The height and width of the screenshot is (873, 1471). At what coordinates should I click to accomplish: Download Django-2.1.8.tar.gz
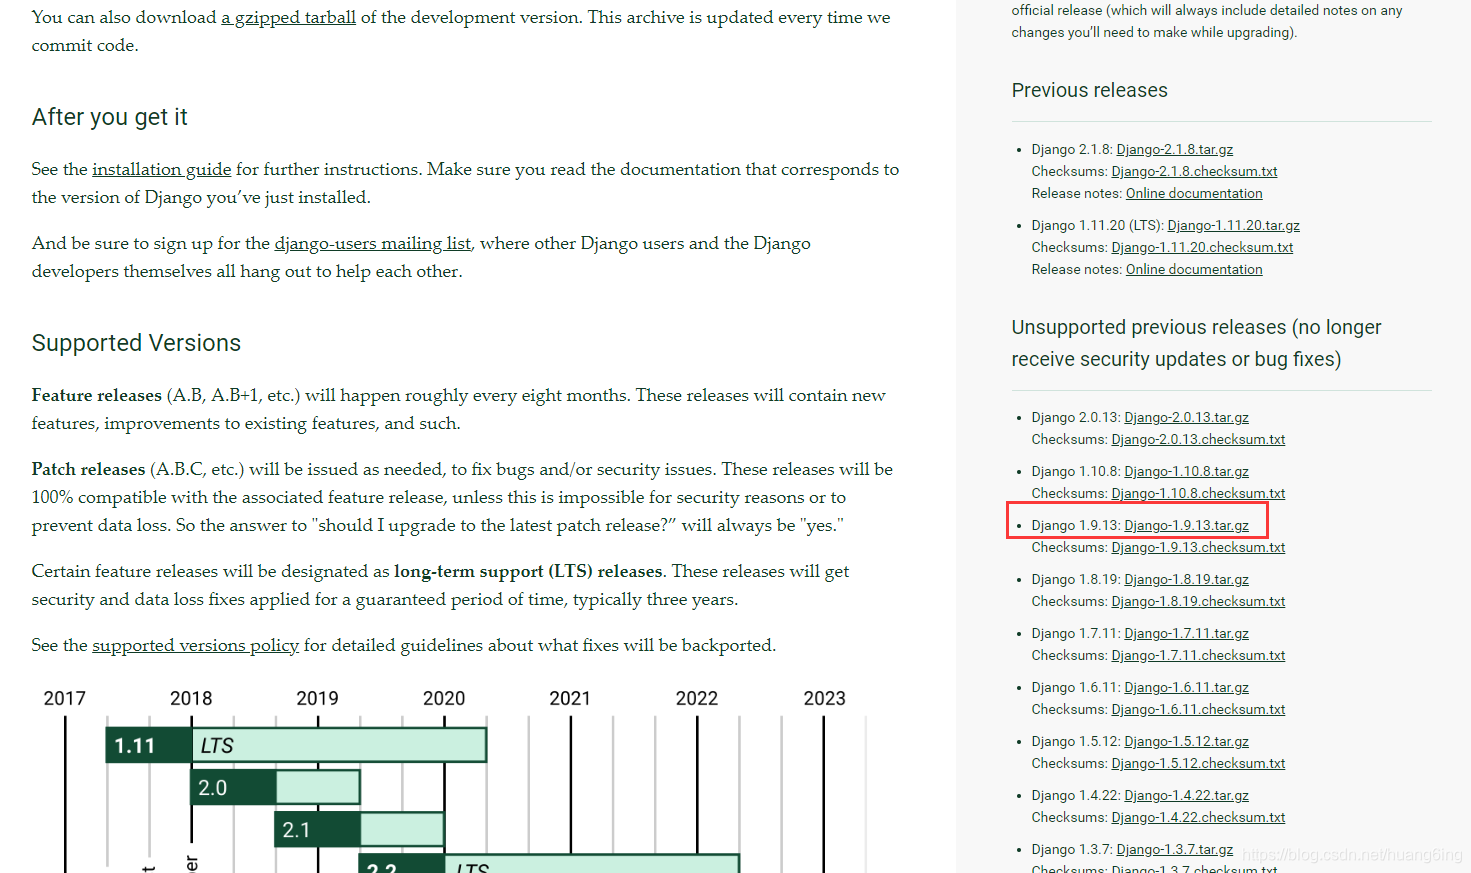(1175, 150)
